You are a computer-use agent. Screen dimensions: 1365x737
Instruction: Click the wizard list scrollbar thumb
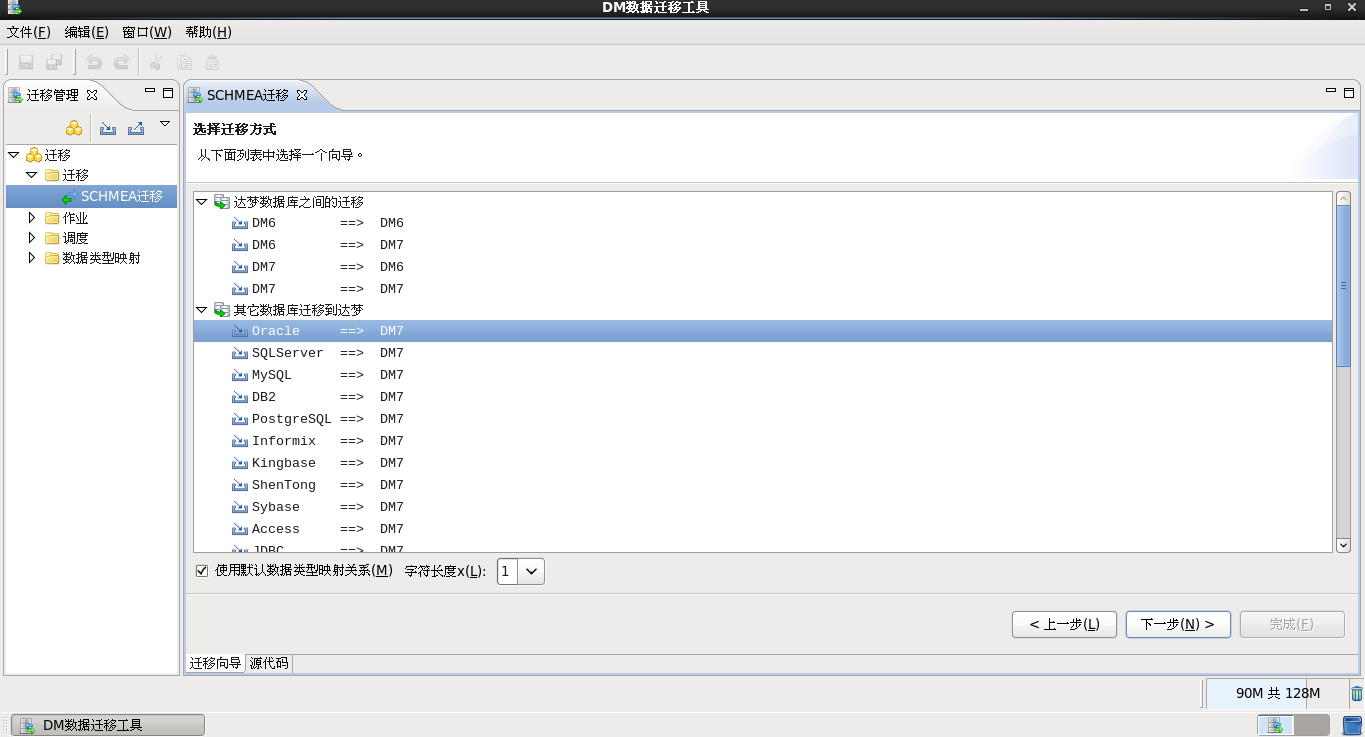(x=1343, y=285)
